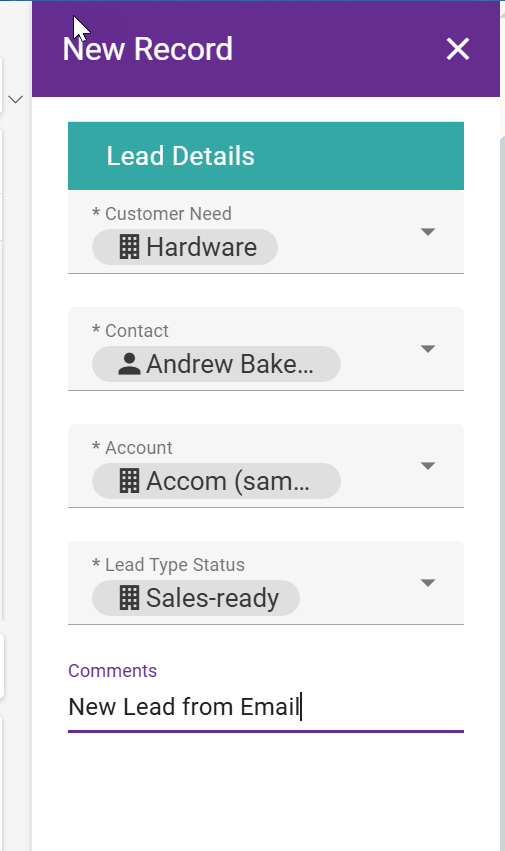Viewport: 505px width, 851px height.
Task: Select the Sales-ready status chip
Action: pyautogui.click(x=195, y=598)
